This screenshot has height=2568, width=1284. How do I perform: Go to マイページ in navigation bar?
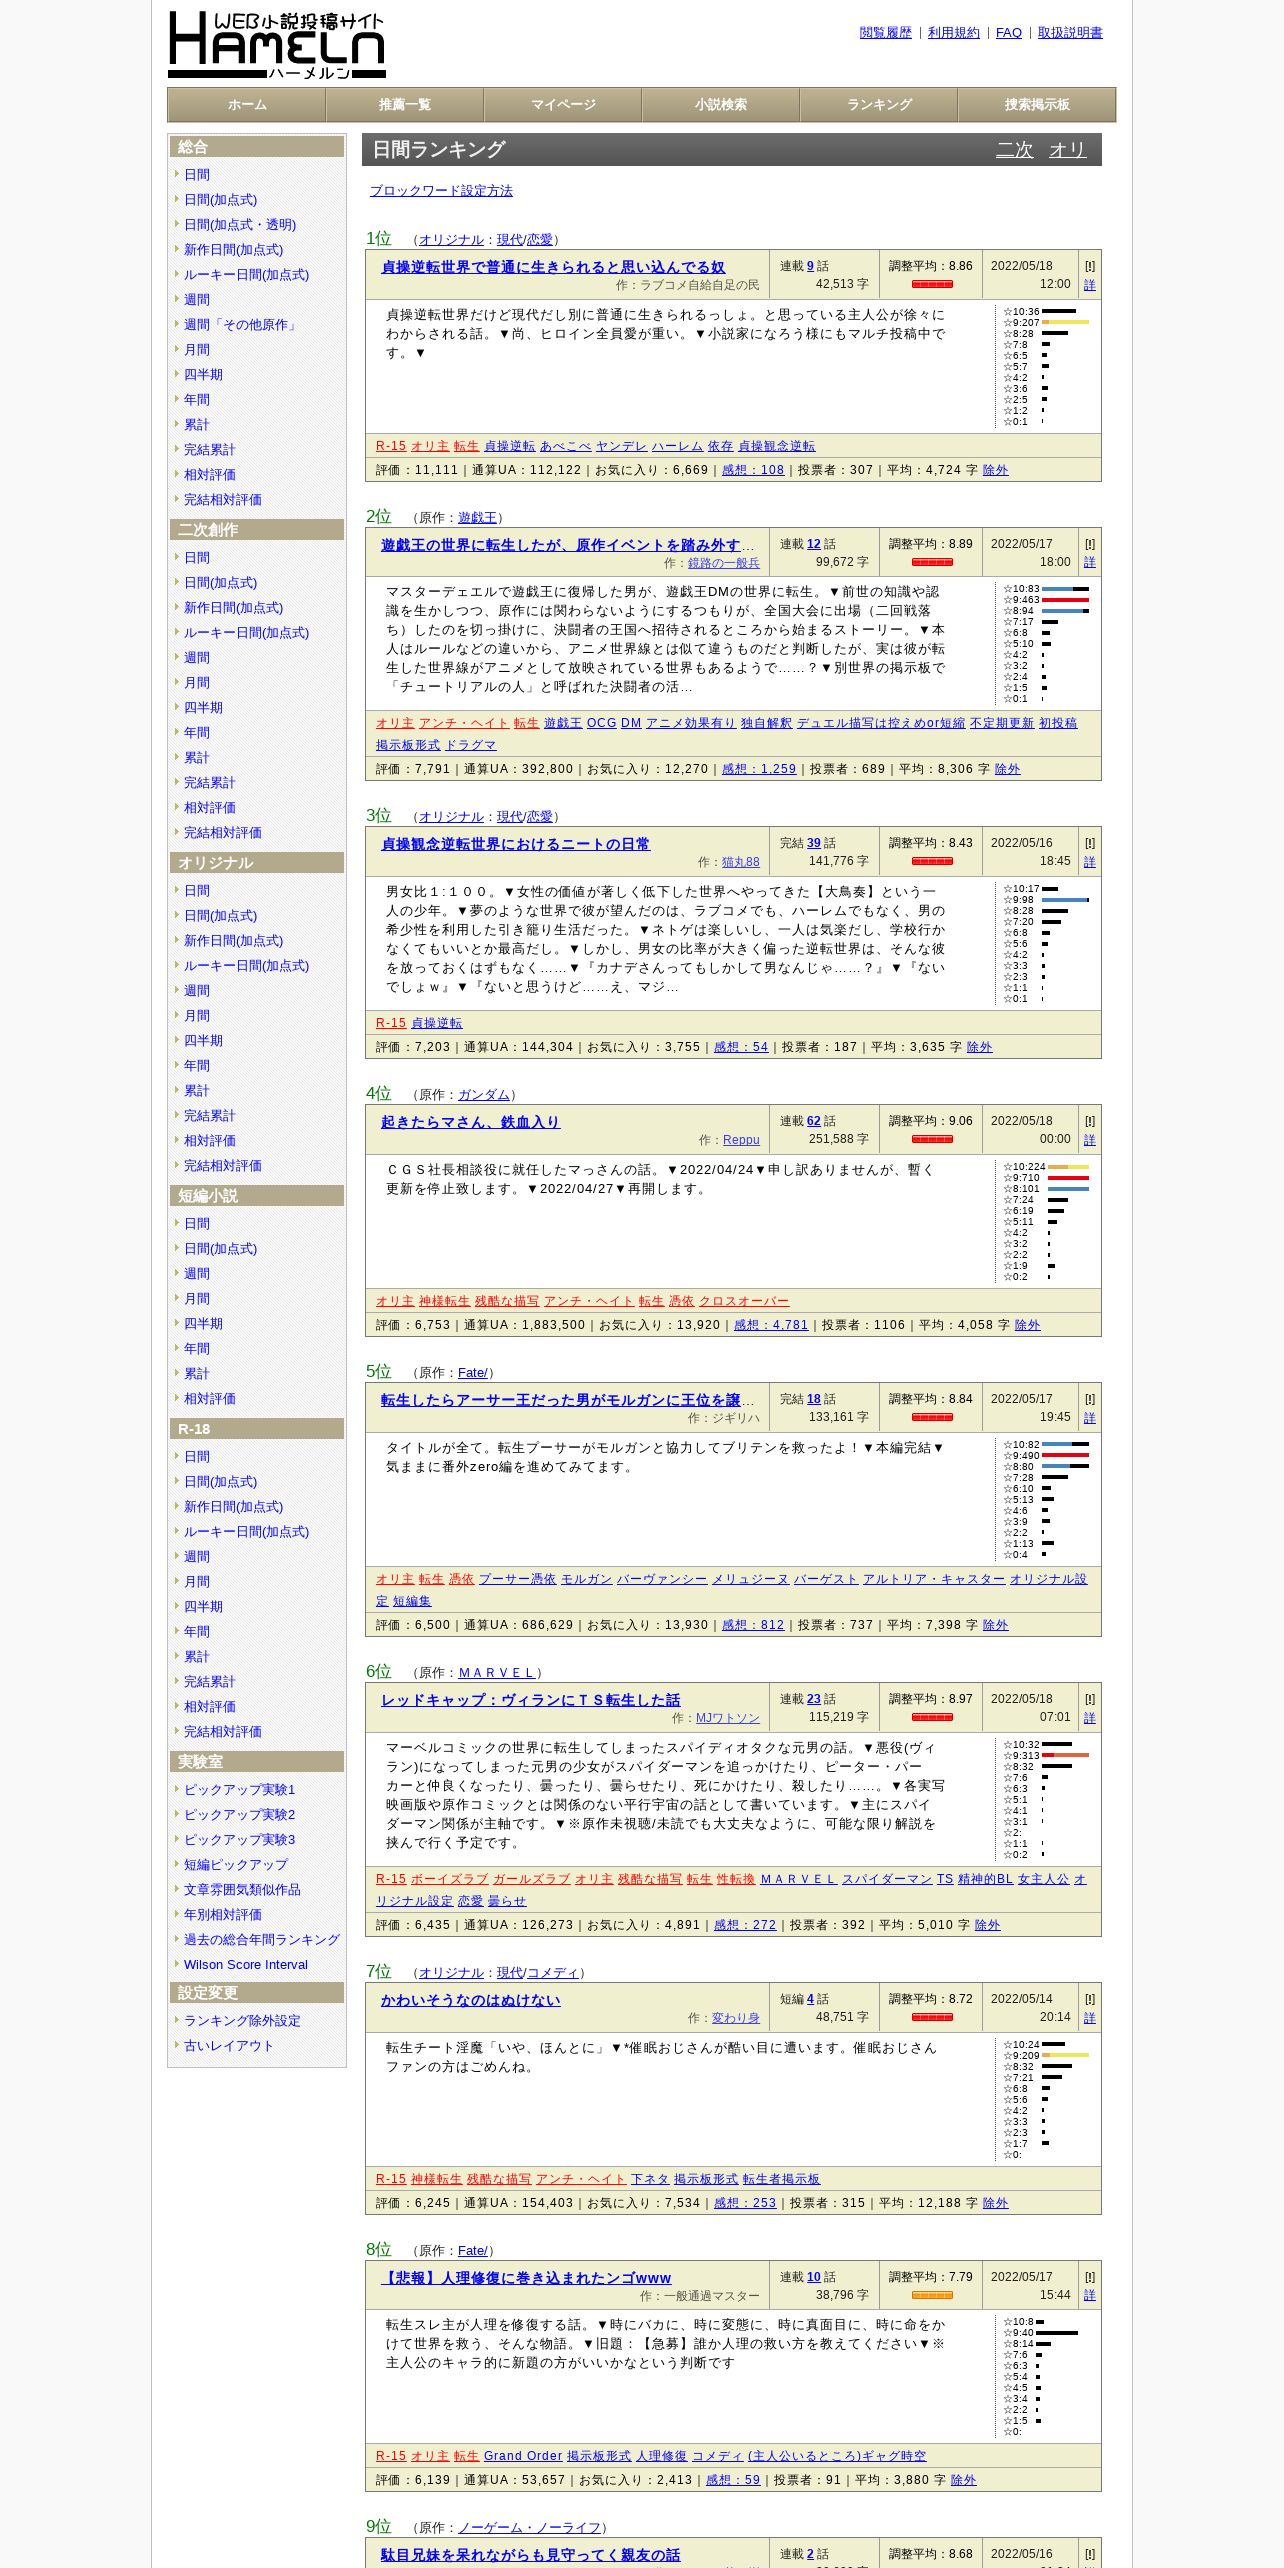(x=563, y=105)
